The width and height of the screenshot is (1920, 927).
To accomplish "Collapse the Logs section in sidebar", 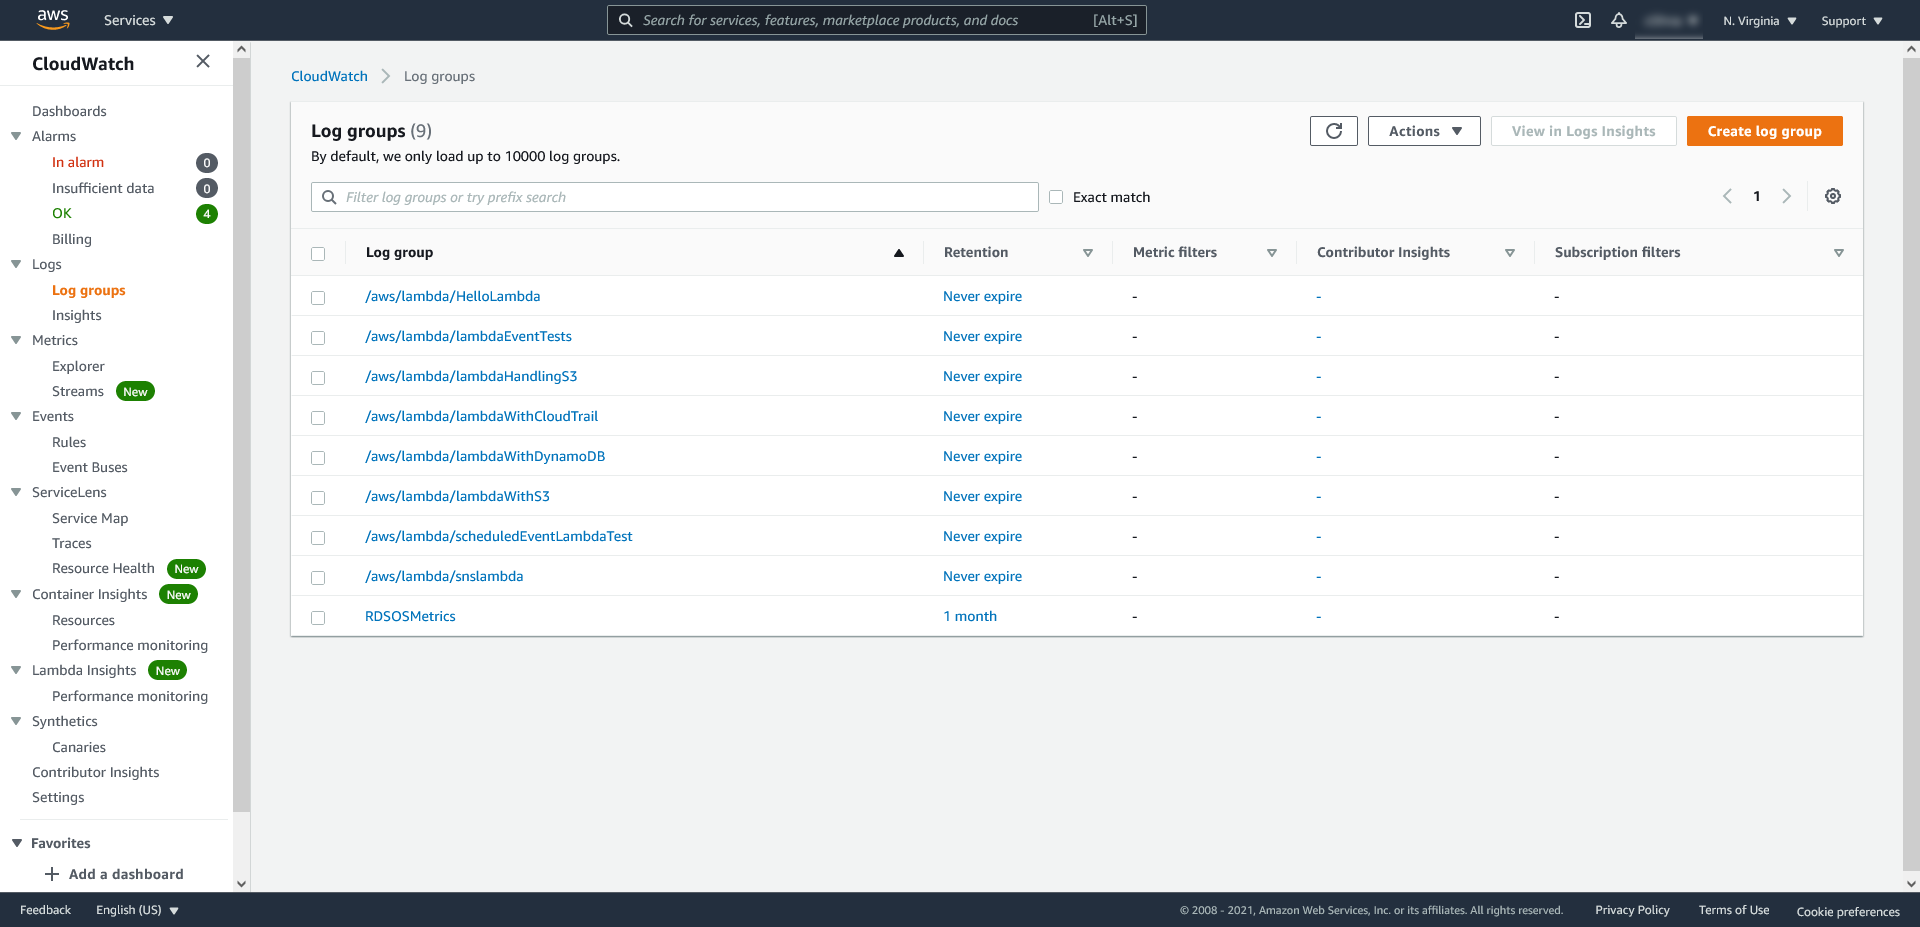I will [16, 264].
